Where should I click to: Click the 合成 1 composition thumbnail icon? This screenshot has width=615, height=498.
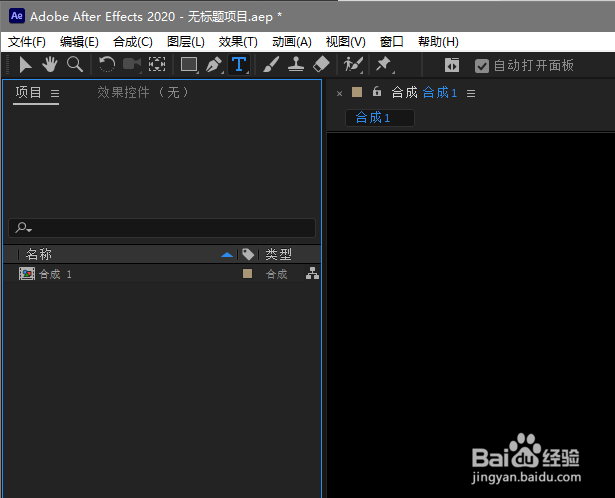pos(27,274)
